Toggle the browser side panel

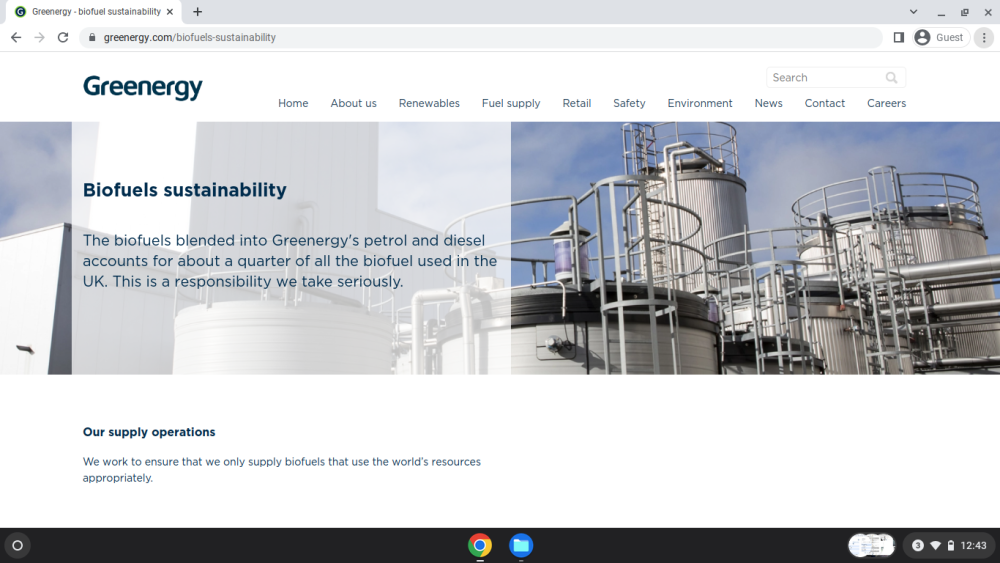tap(899, 38)
